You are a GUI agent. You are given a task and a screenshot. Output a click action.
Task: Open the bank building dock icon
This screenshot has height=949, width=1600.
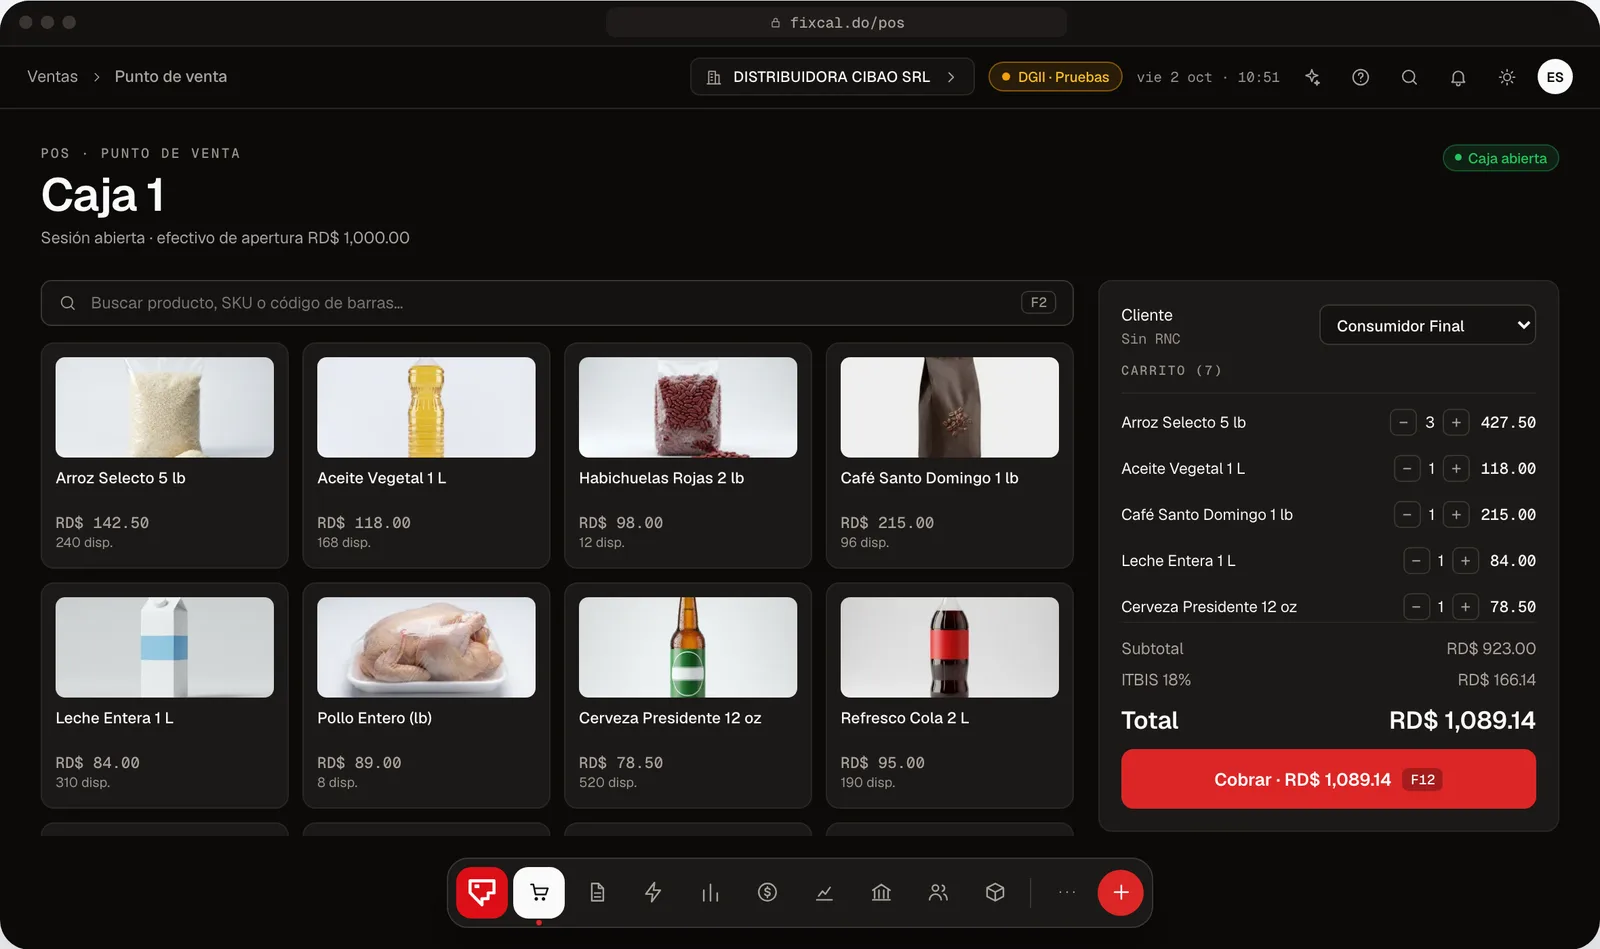coord(881,892)
